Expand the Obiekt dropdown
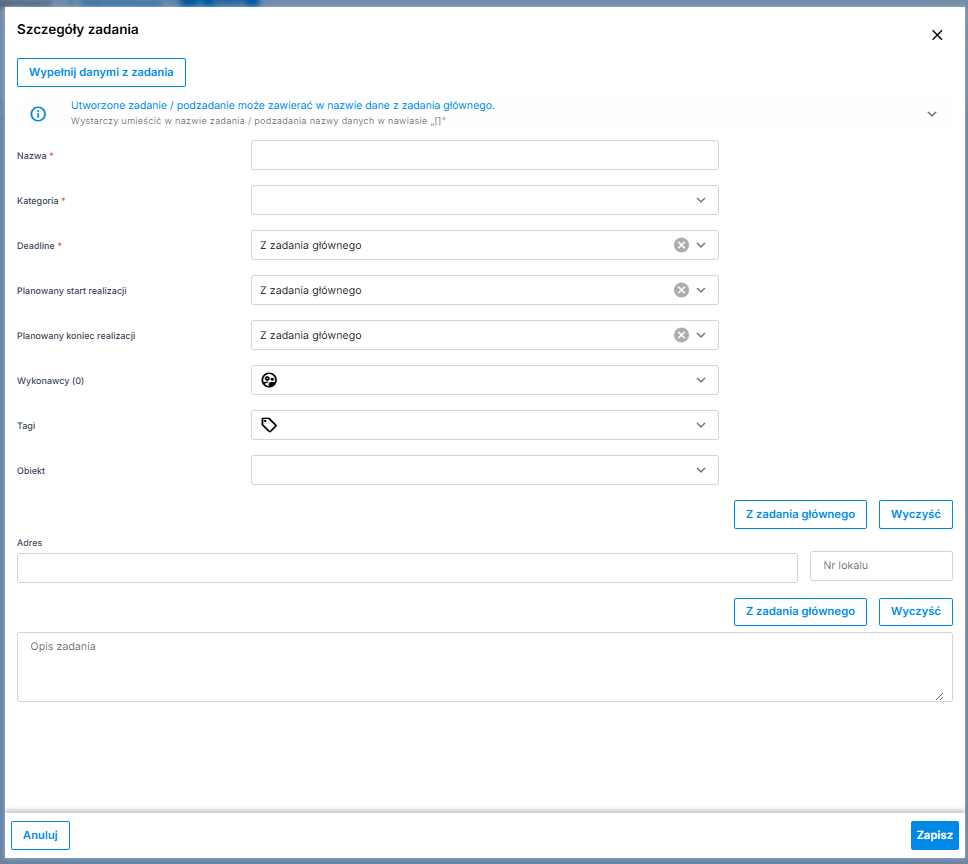968x864 pixels. coord(700,470)
